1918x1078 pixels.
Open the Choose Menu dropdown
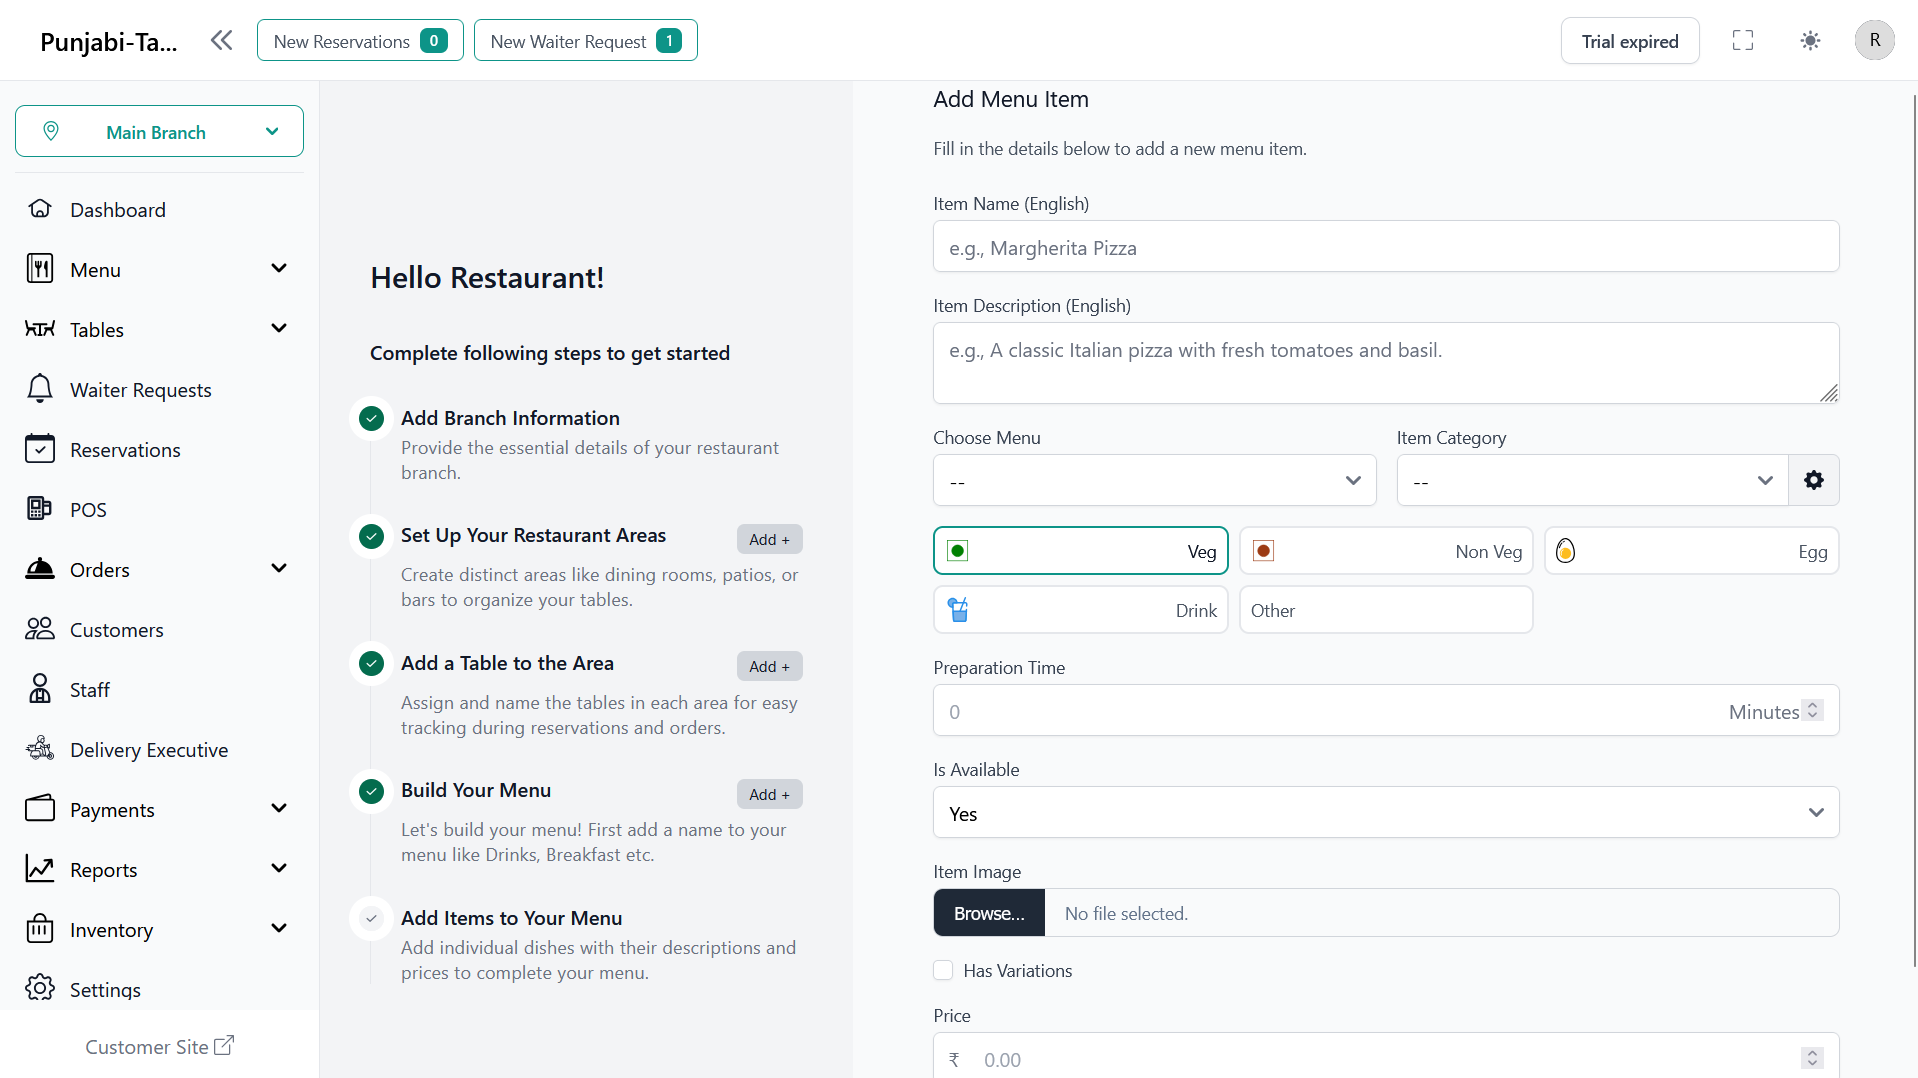coord(1155,481)
